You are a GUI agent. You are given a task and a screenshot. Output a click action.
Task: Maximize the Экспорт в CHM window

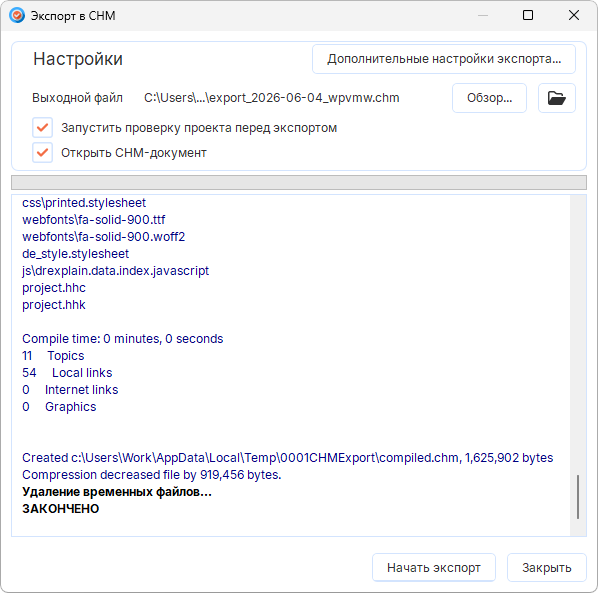pyautogui.click(x=528, y=15)
